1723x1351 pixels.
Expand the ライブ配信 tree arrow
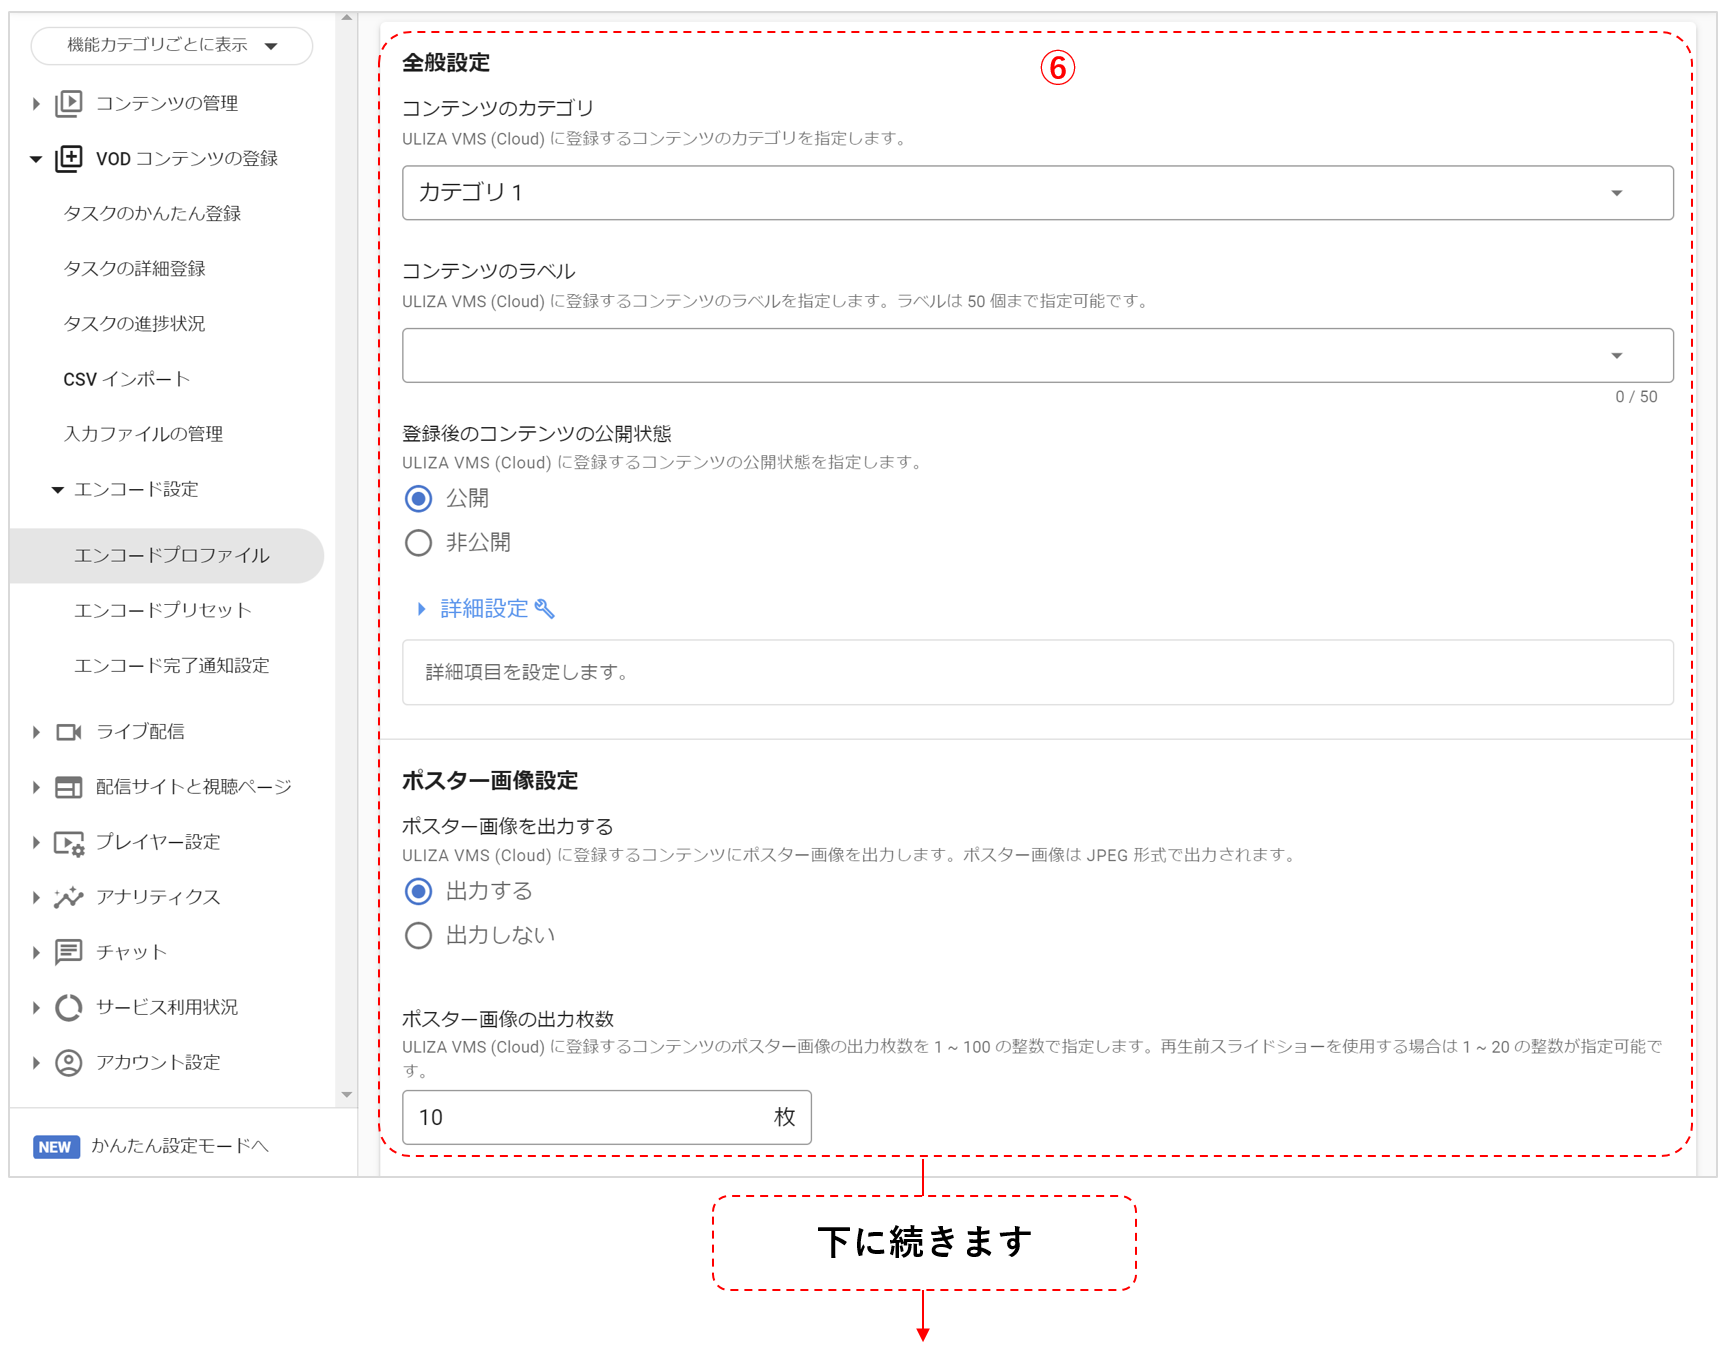[x=36, y=732]
